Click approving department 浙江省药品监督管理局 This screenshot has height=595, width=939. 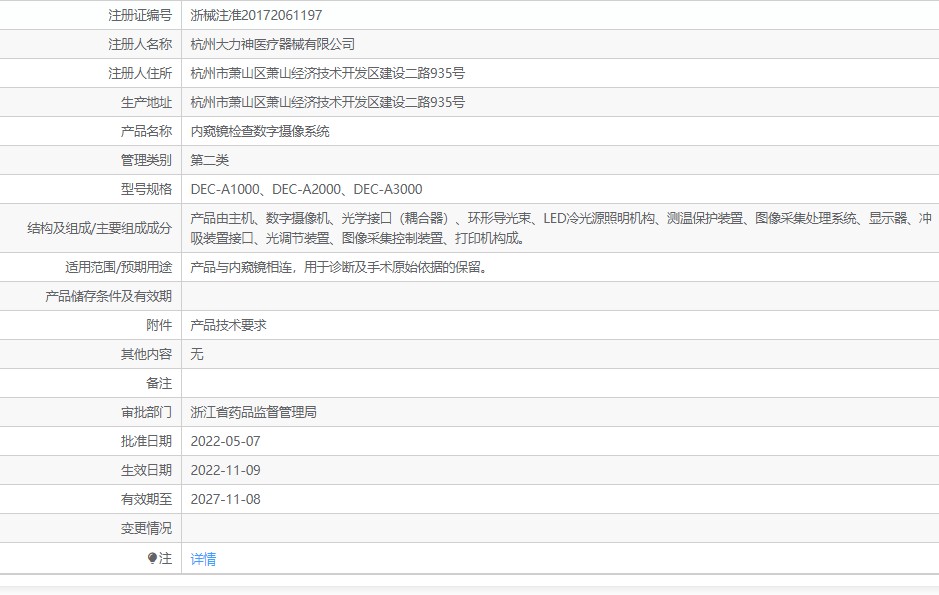coord(253,412)
